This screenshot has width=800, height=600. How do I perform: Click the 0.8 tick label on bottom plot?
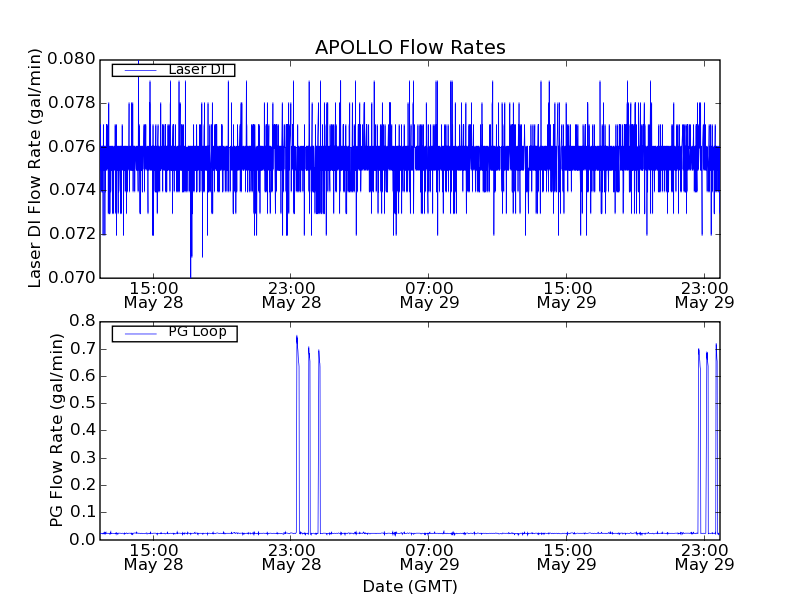tap(82, 321)
